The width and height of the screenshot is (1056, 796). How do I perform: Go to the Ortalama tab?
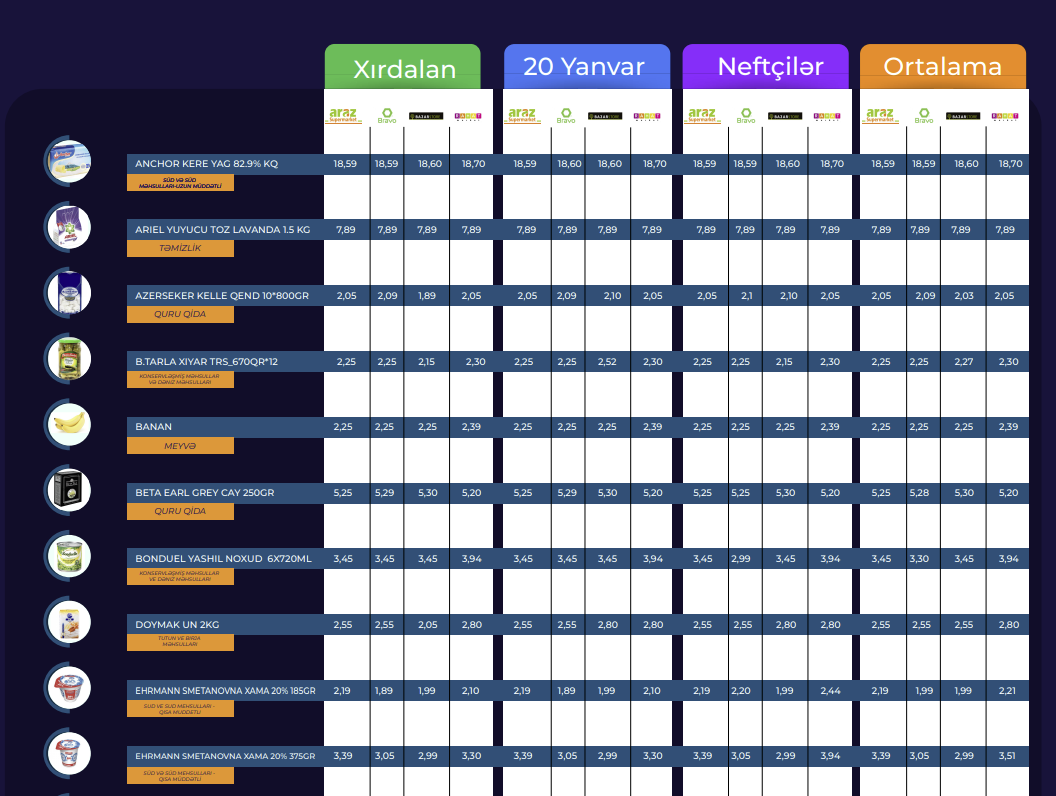943,67
